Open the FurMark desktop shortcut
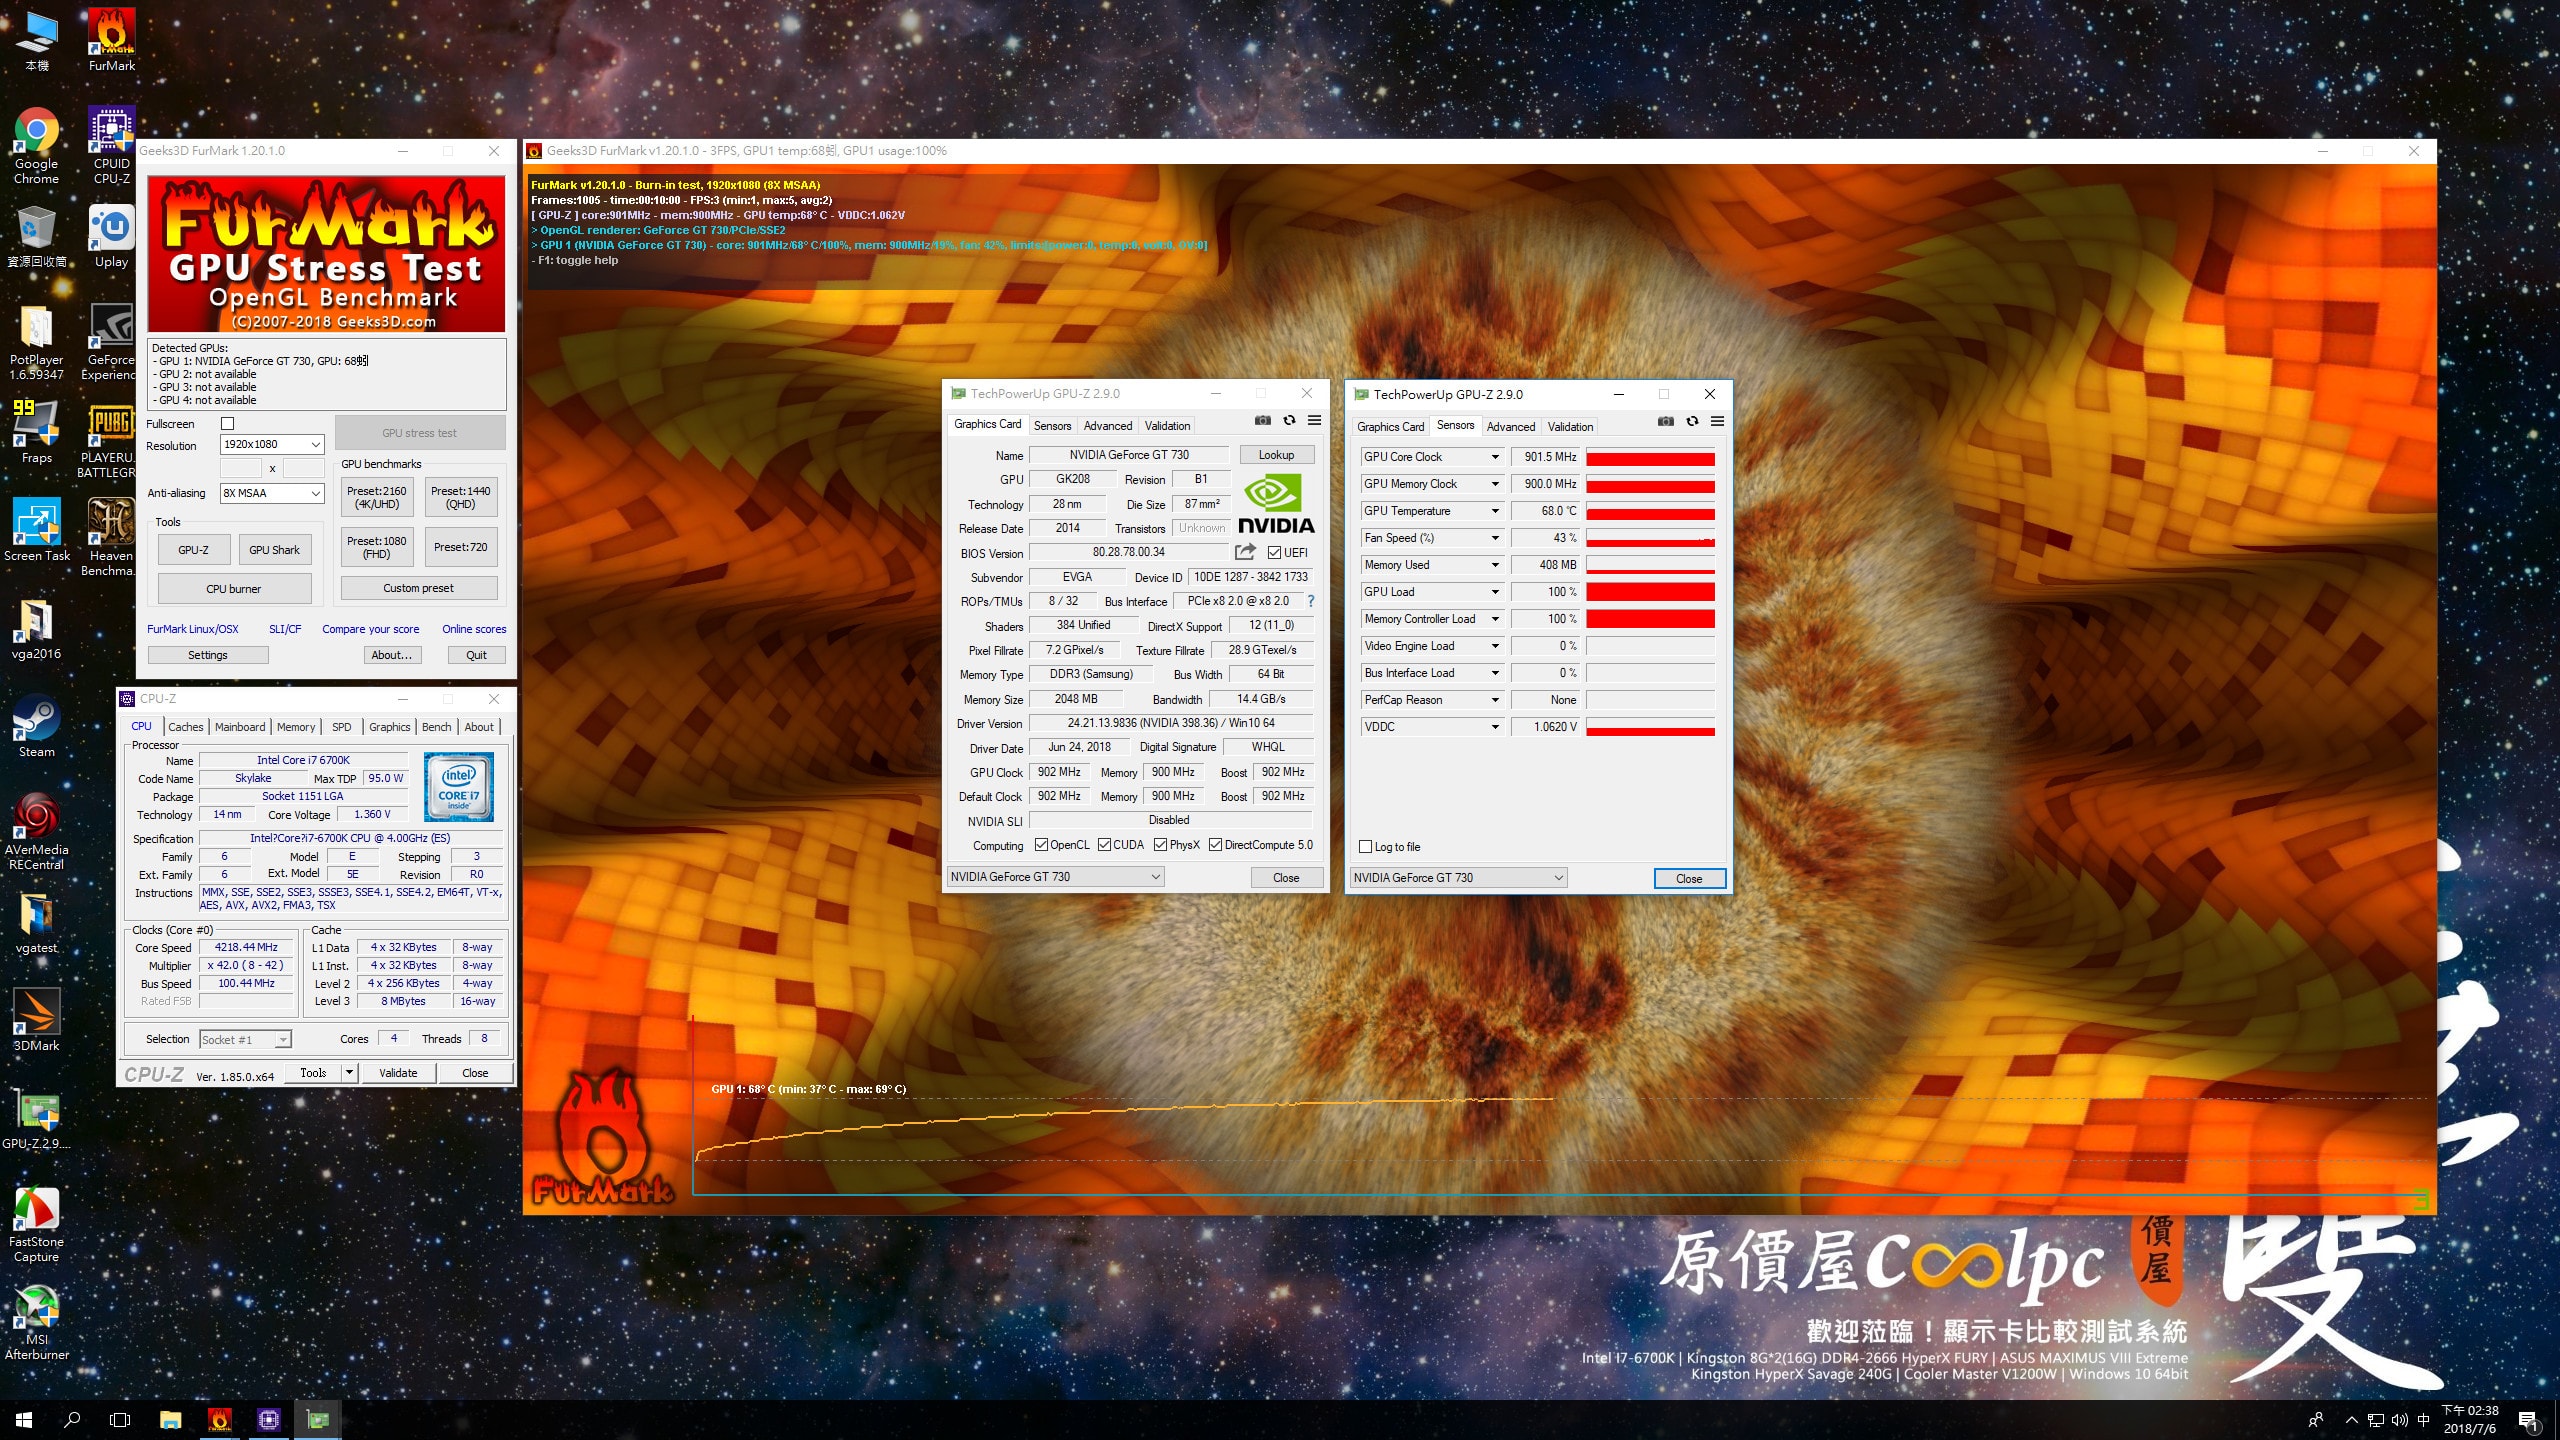Viewport: 2560px width, 1440px height. point(112,40)
